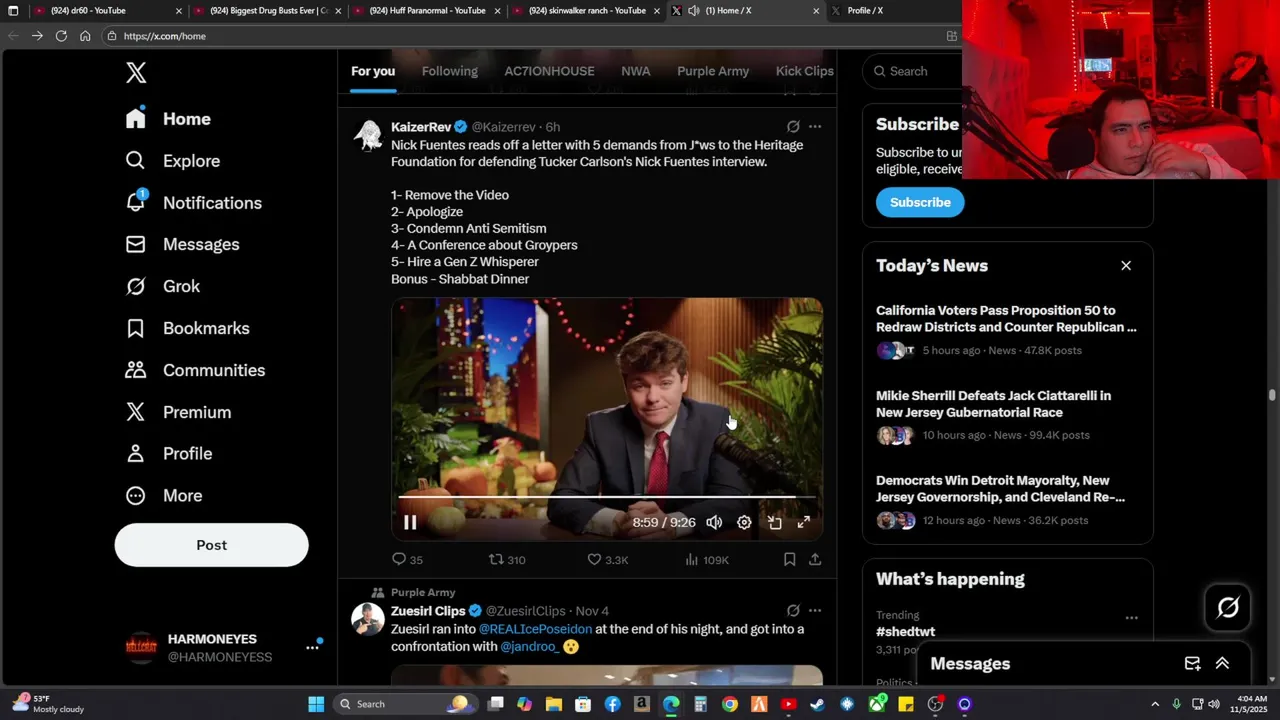The width and height of the screenshot is (1280, 720).
Task: Open the @jandroo_ mention link
Action: 530,646
